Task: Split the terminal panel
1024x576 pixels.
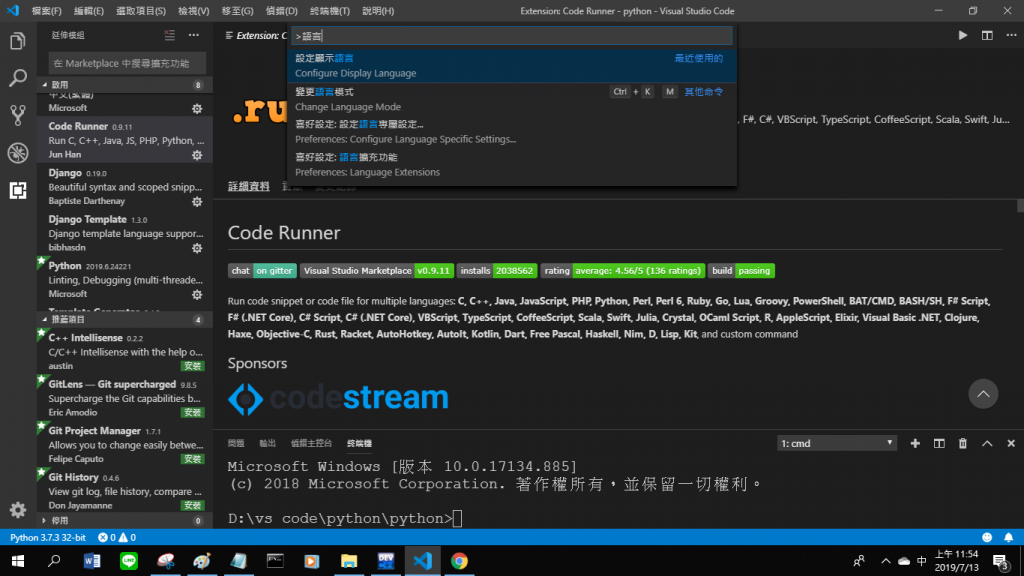Action: click(x=939, y=443)
